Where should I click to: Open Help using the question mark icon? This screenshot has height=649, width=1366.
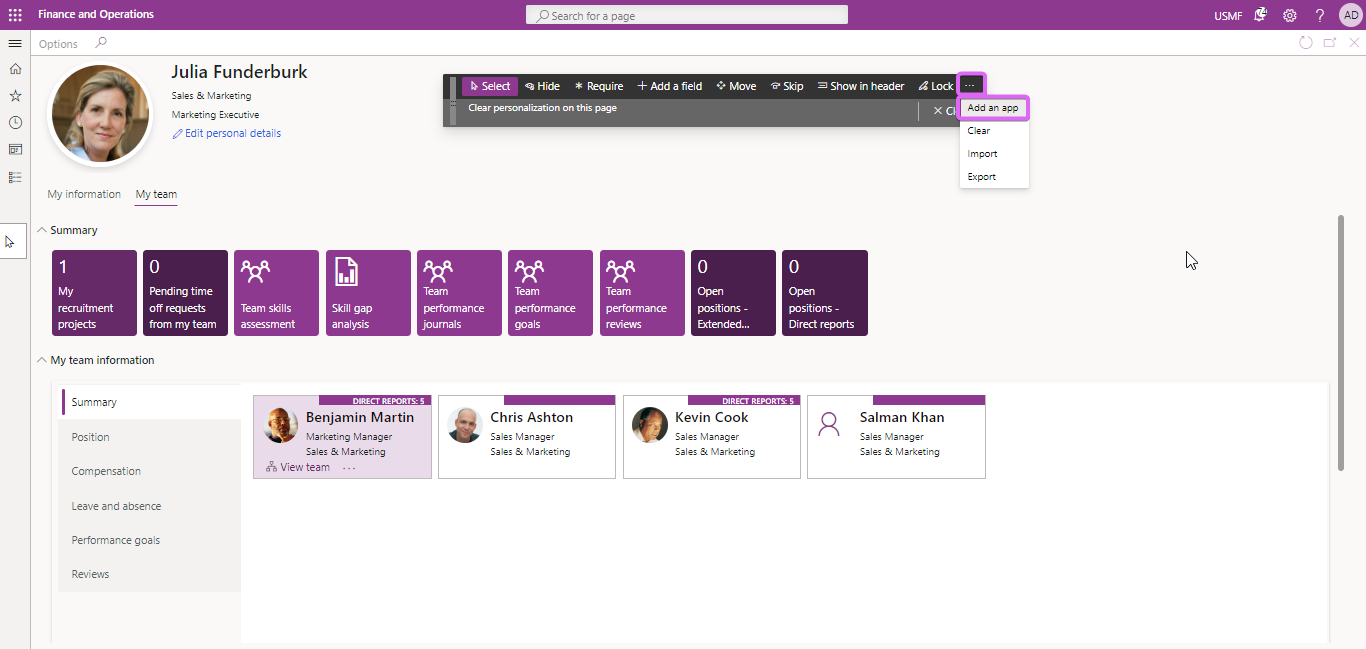point(1317,15)
